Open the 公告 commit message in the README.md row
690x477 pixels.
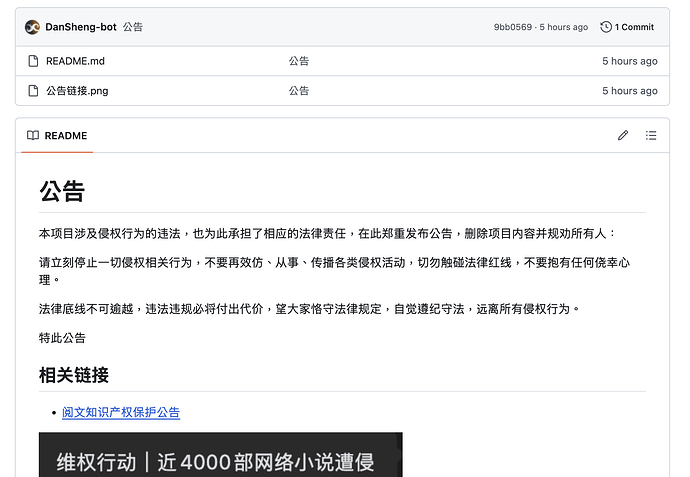(299, 61)
